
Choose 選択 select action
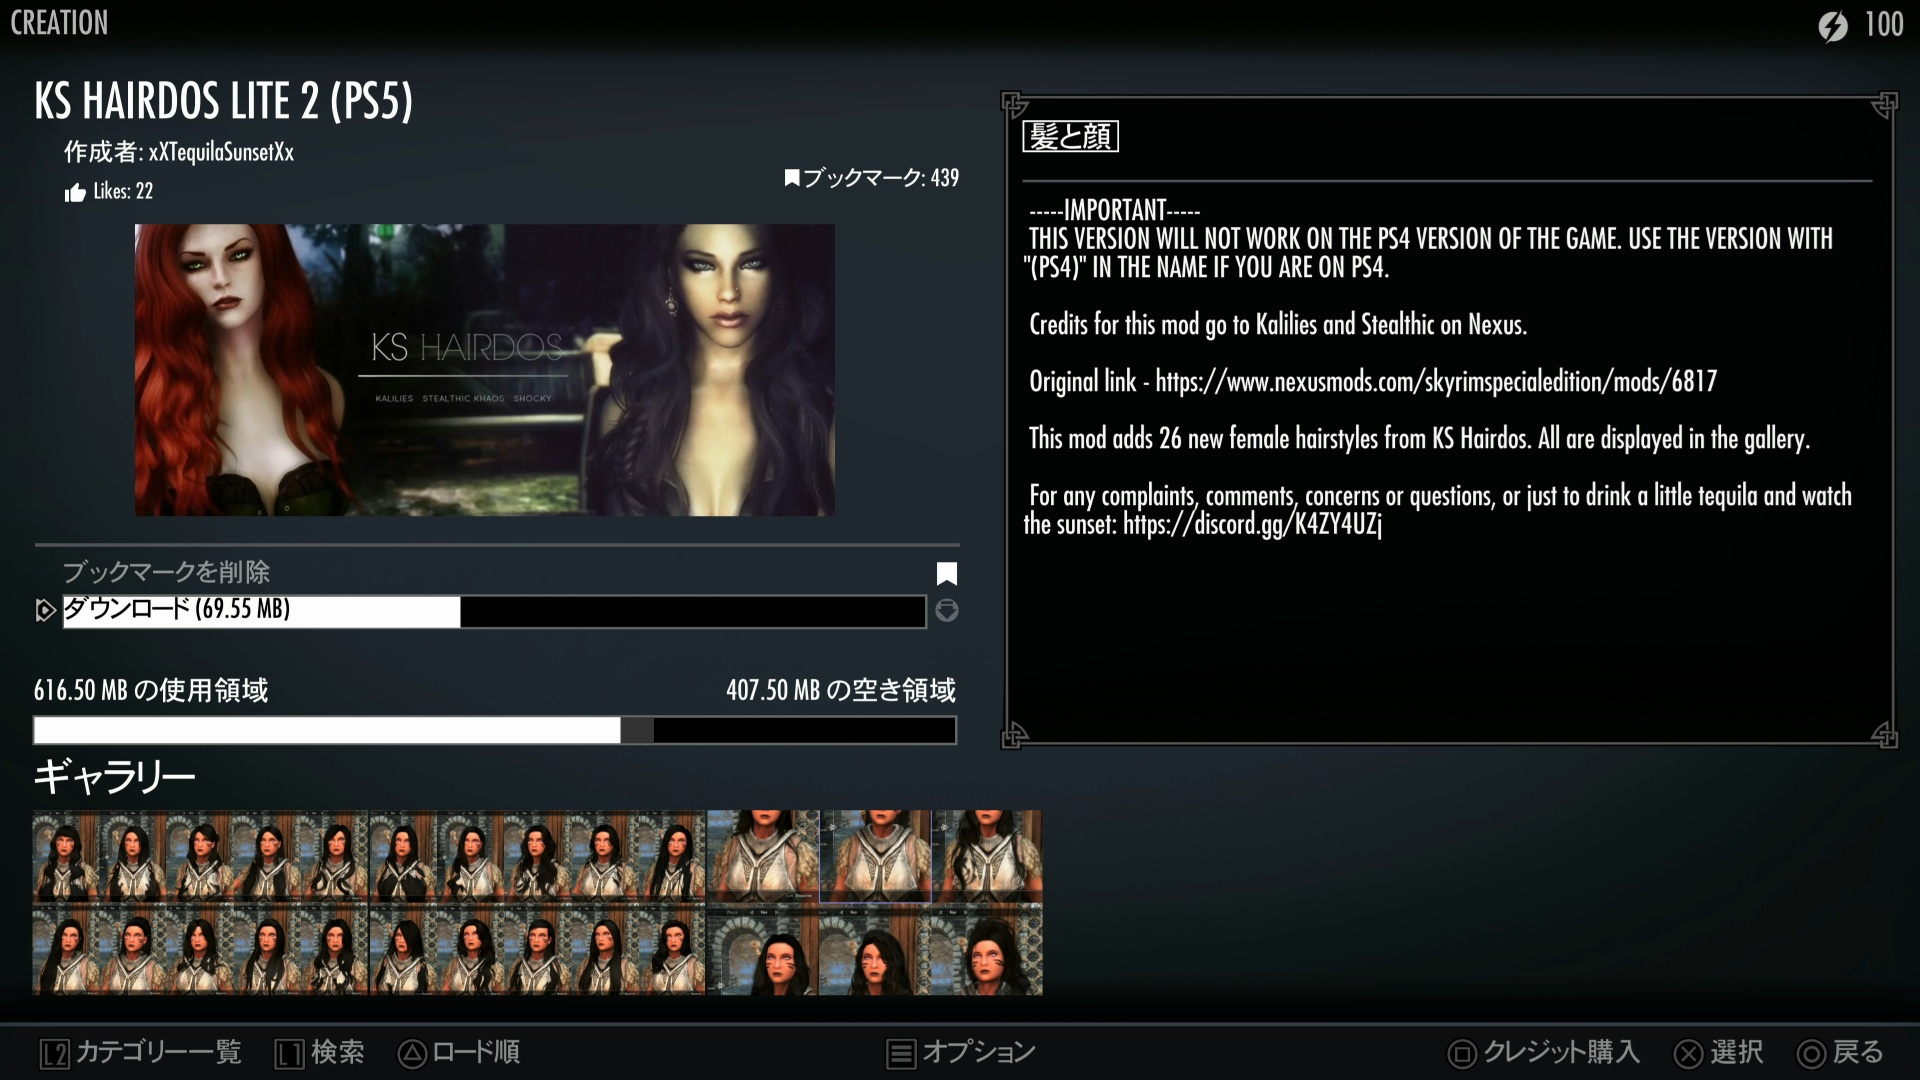[1737, 1052]
